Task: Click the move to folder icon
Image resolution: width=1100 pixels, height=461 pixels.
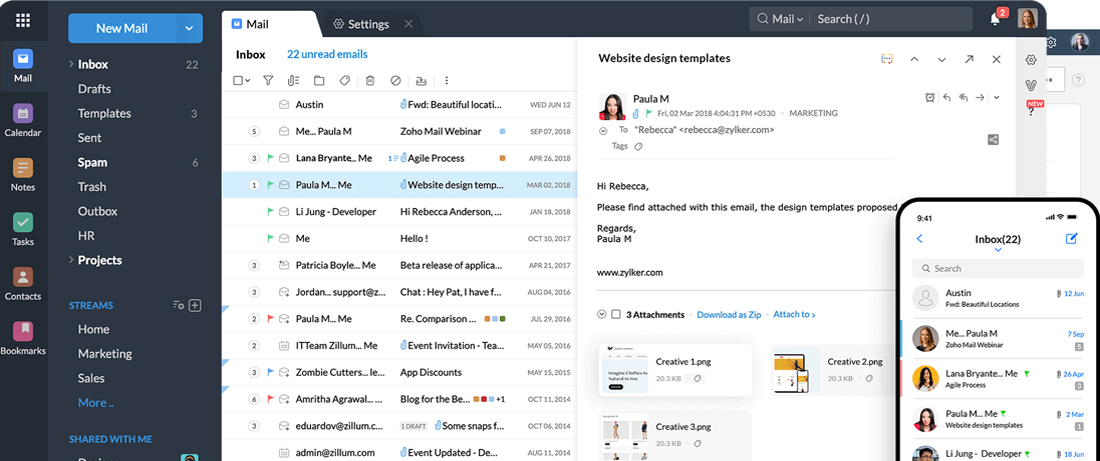Action: pyautogui.click(x=319, y=81)
